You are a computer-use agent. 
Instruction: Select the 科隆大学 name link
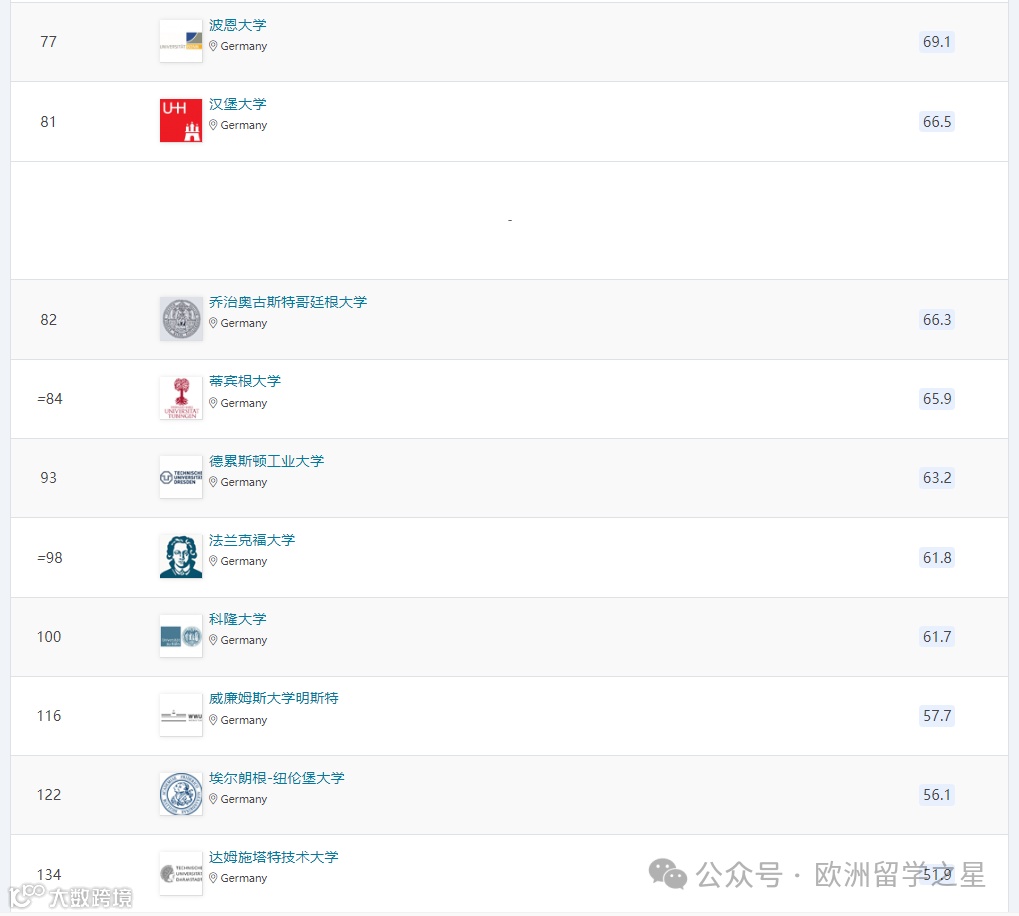[237, 619]
